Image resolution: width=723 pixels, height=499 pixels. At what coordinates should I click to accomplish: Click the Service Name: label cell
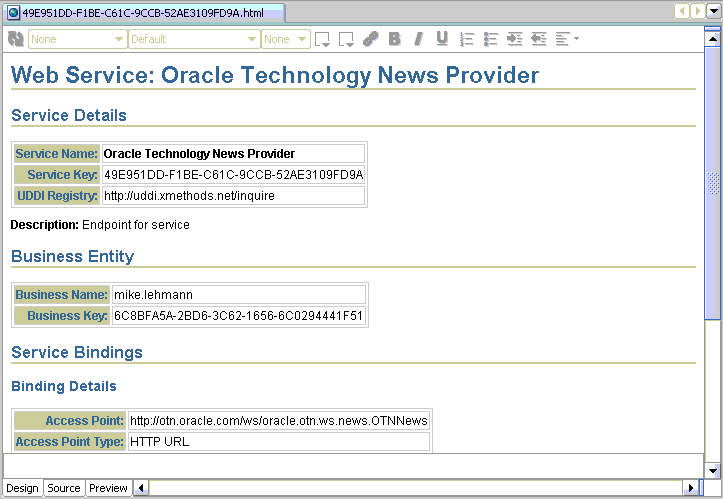pyautogui.click(x=57, y=154)
